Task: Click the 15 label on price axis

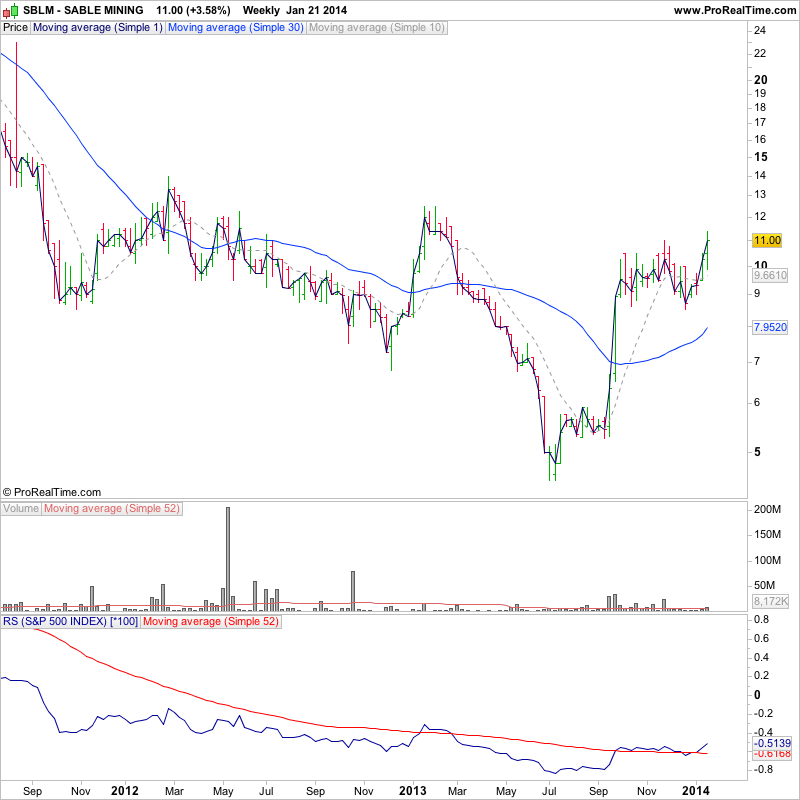Action: 760,157
